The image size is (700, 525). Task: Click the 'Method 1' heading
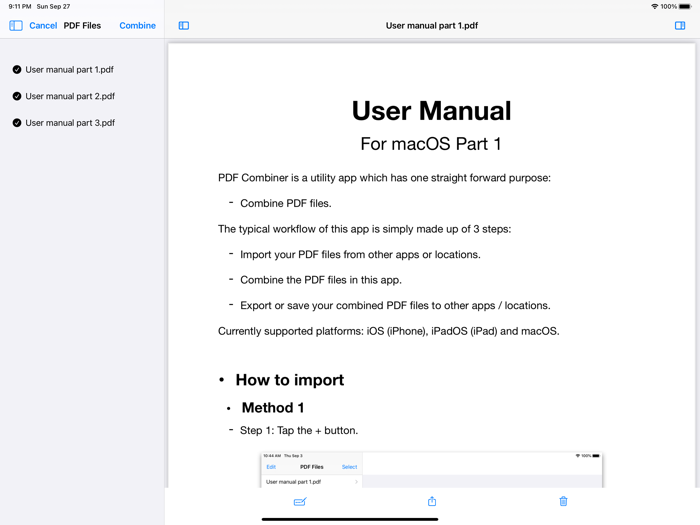[273, 408]
